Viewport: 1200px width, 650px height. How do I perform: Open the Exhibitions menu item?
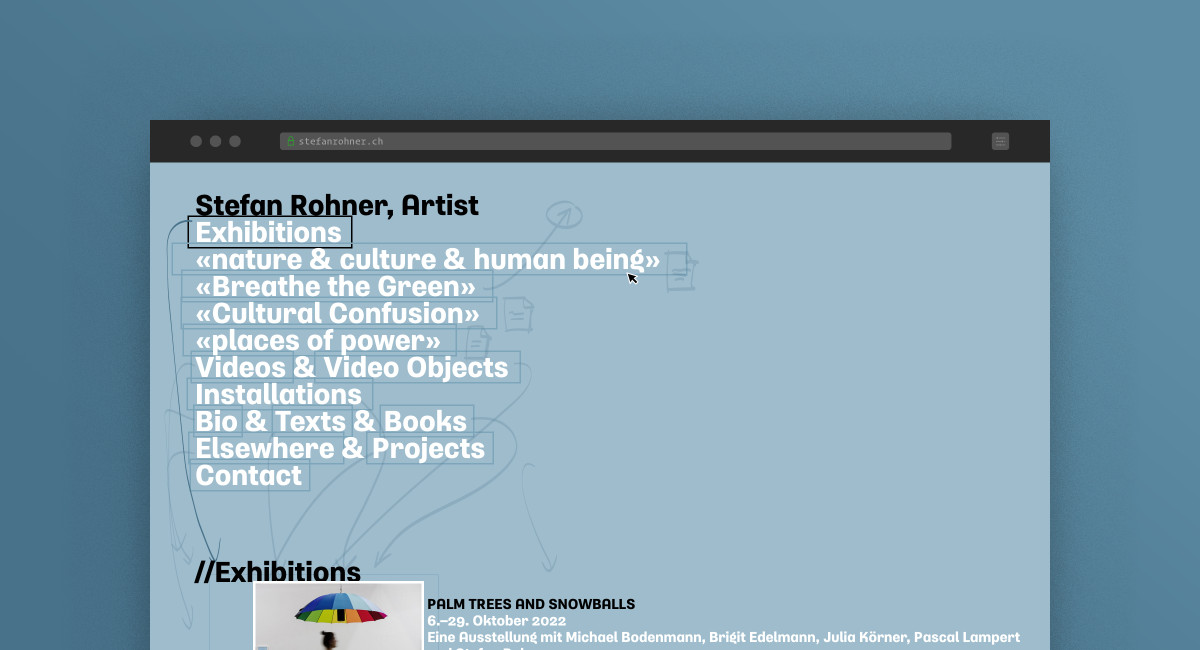pyautogui.click(x=269, y=232)
